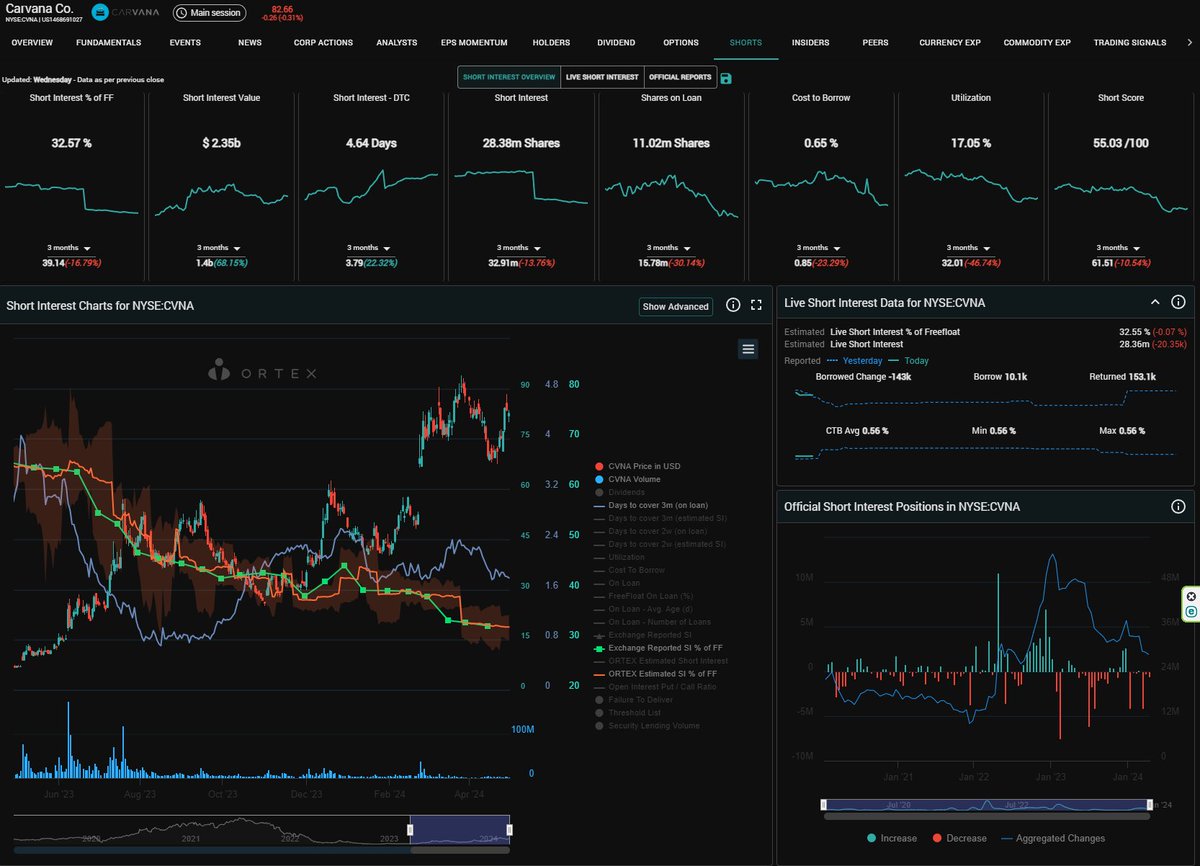This screenshot has width=1200, height=866.
Task: Toggle Increase bars in positions legend
Action: coord(891,838)
